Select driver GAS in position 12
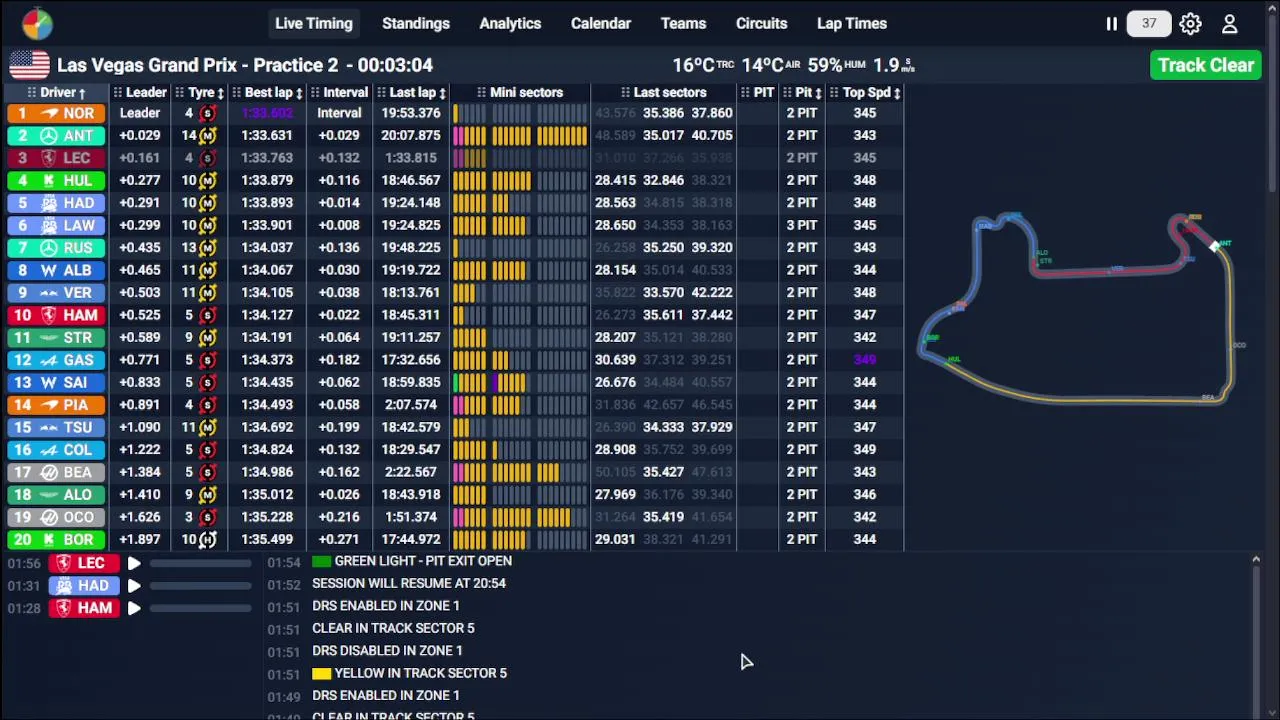This screenshot has height=720, width=1280. coord(57,360)
